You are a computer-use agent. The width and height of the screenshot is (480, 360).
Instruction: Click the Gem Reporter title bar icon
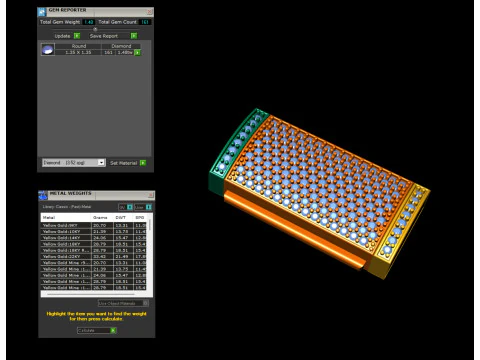pos(42,12)
